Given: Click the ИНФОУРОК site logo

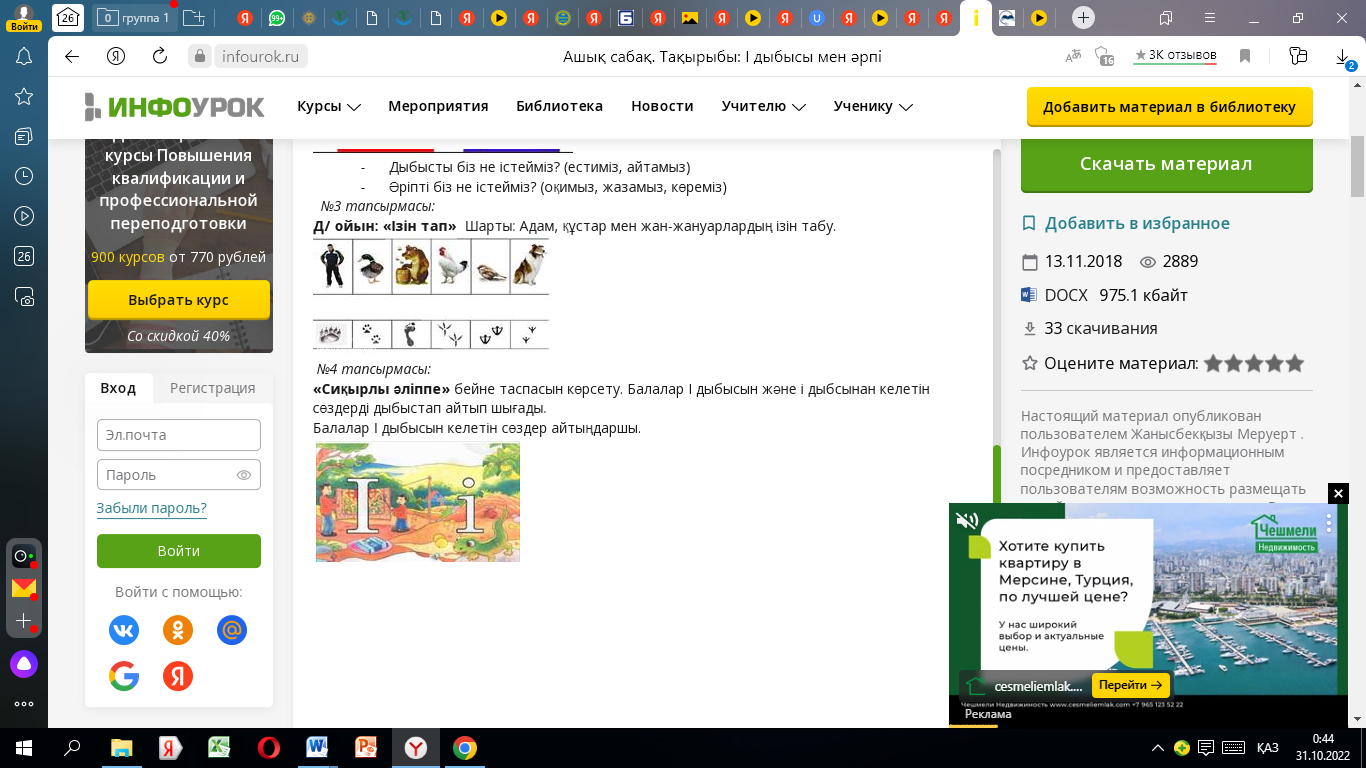Looking at the screenshot, I should coord(175,106).
